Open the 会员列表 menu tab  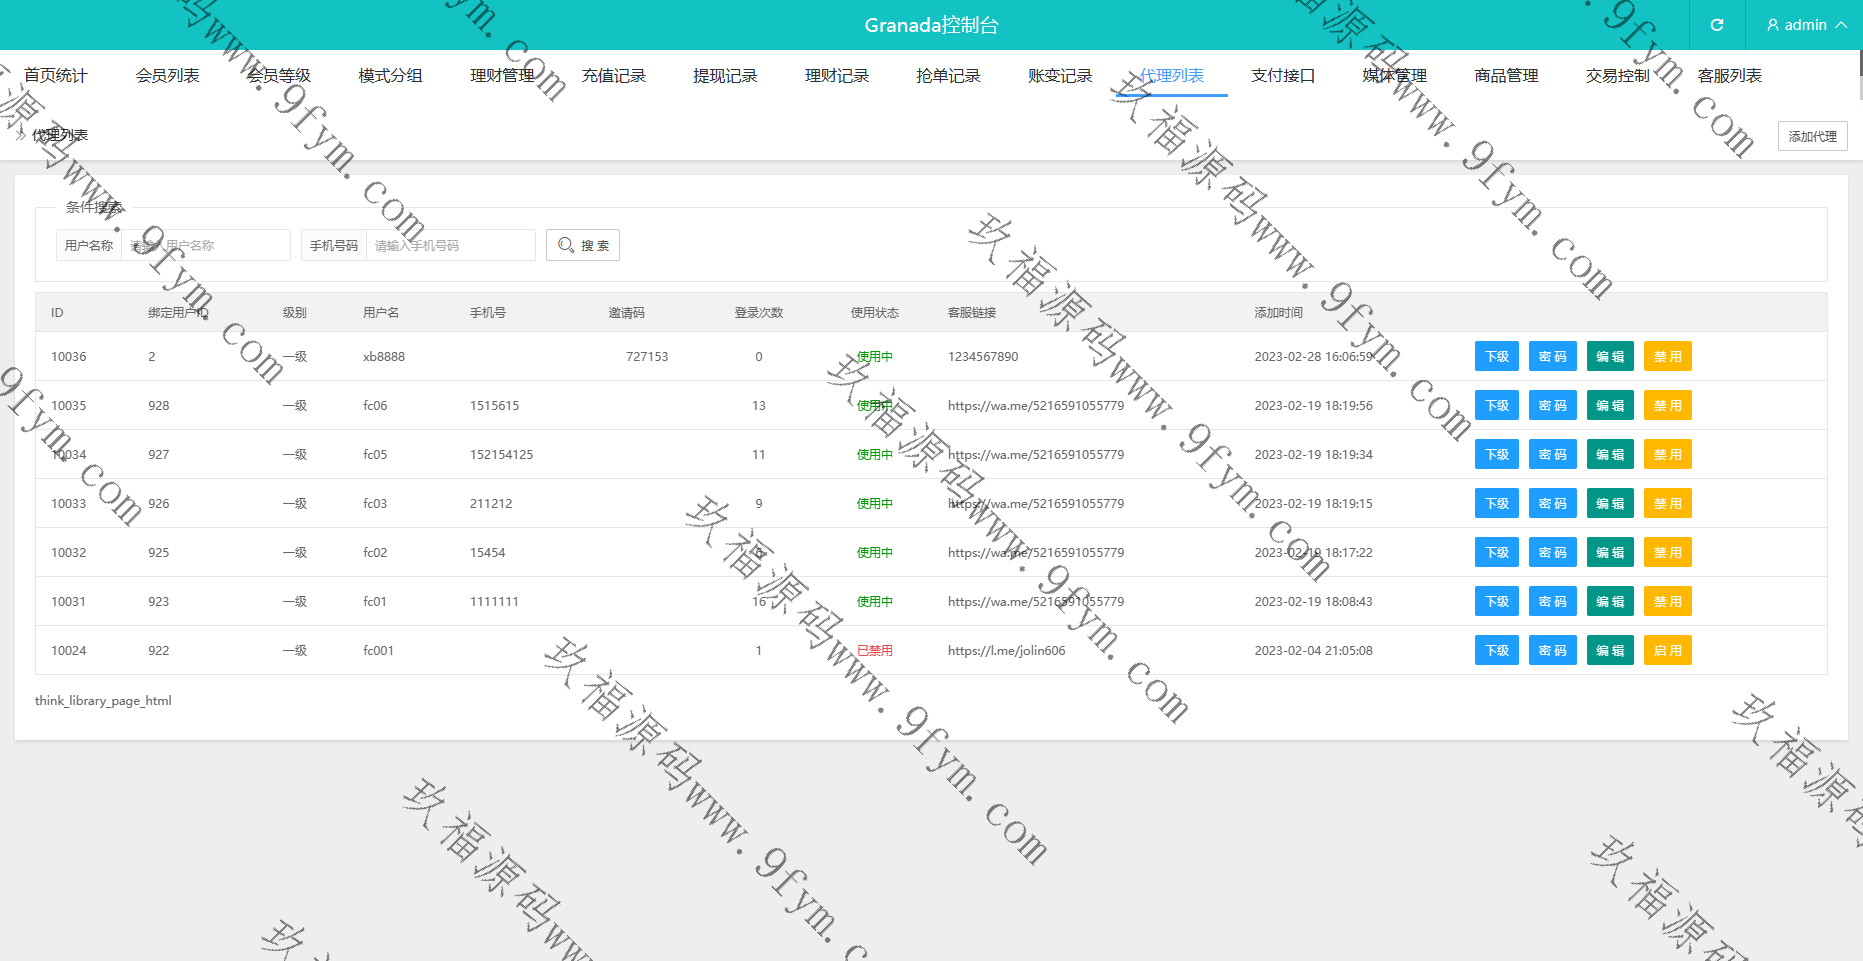point(168,76)
